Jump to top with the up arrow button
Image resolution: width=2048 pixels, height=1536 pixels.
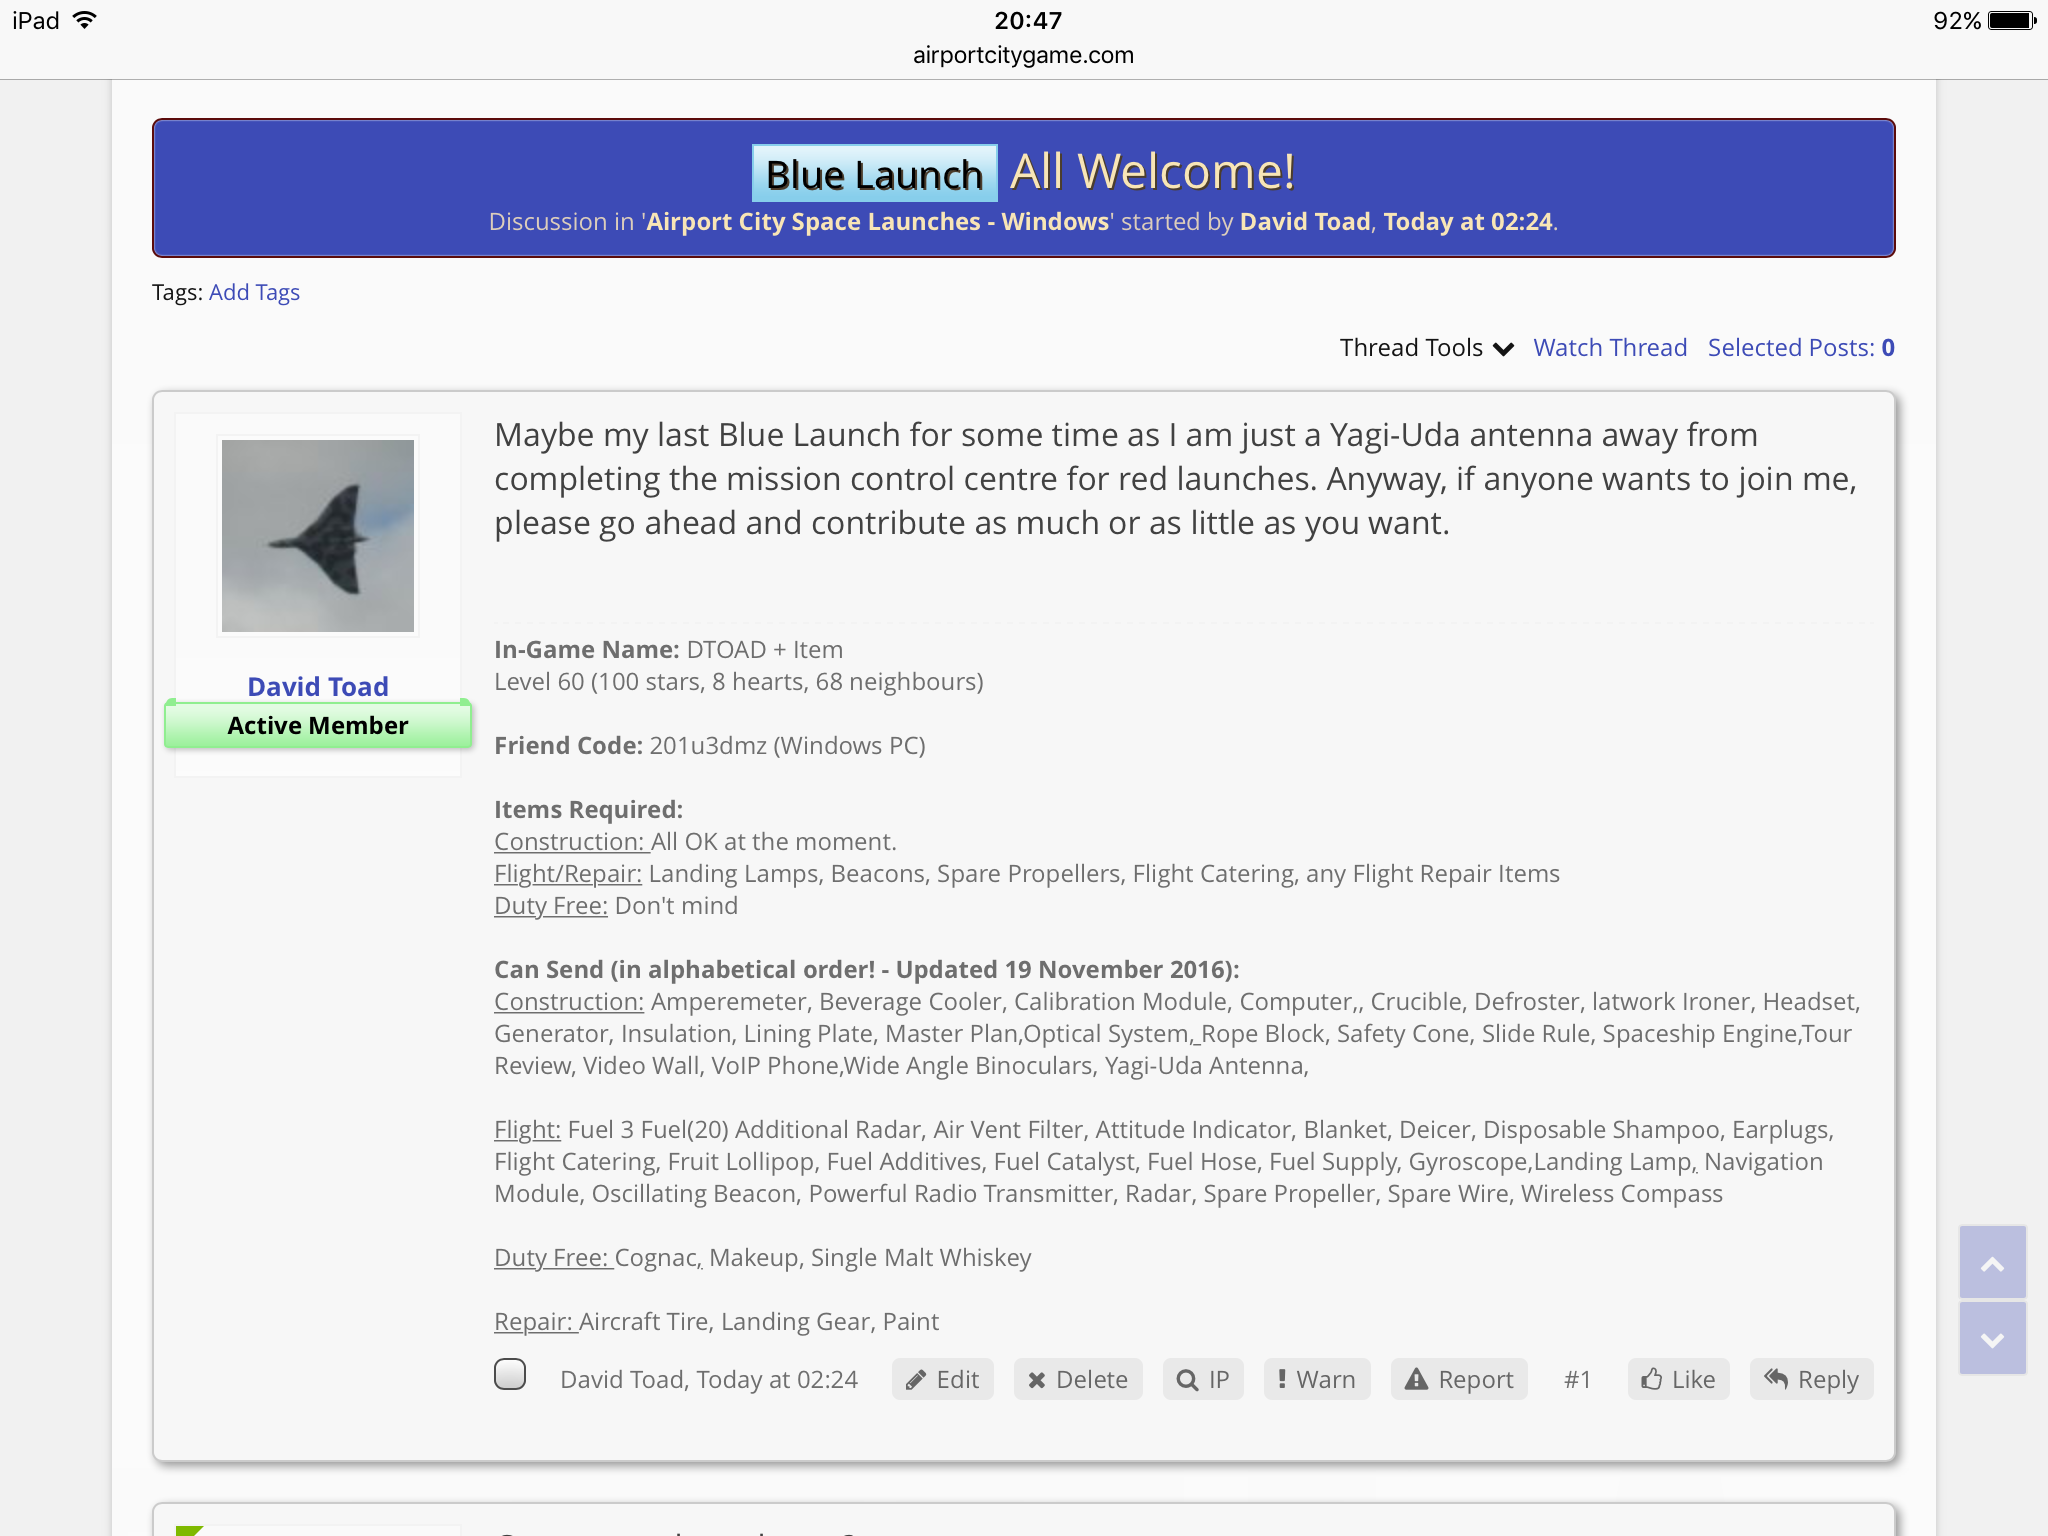click(1992, 1262)
